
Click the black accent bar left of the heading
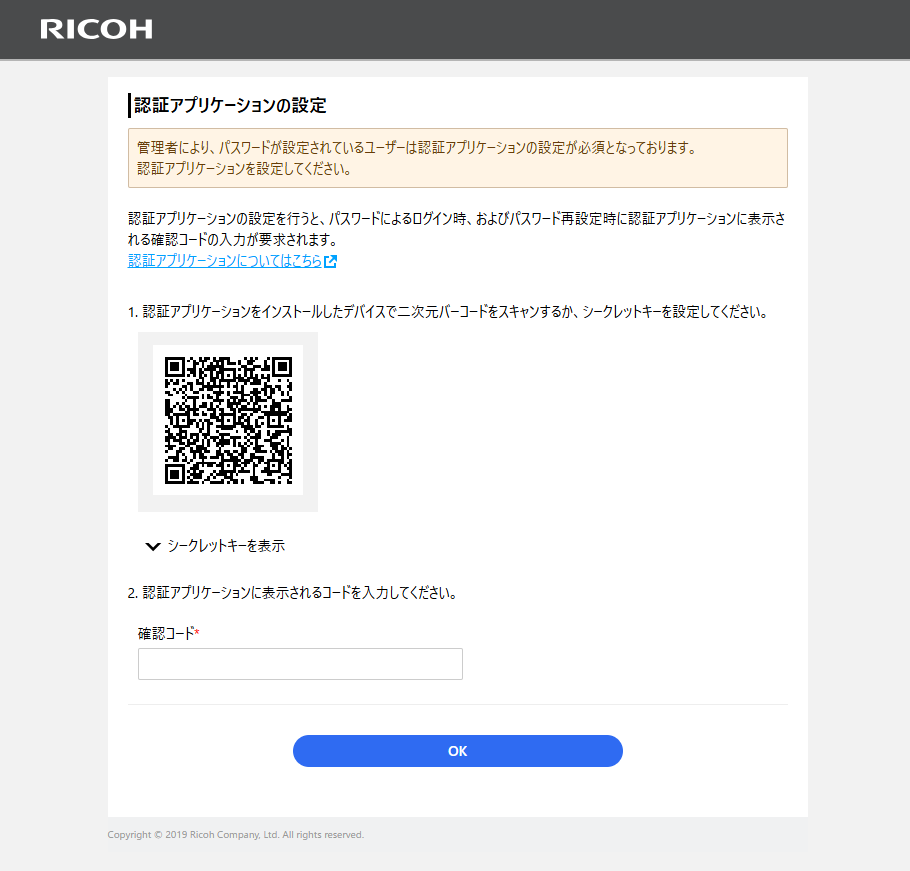(129, 106)
